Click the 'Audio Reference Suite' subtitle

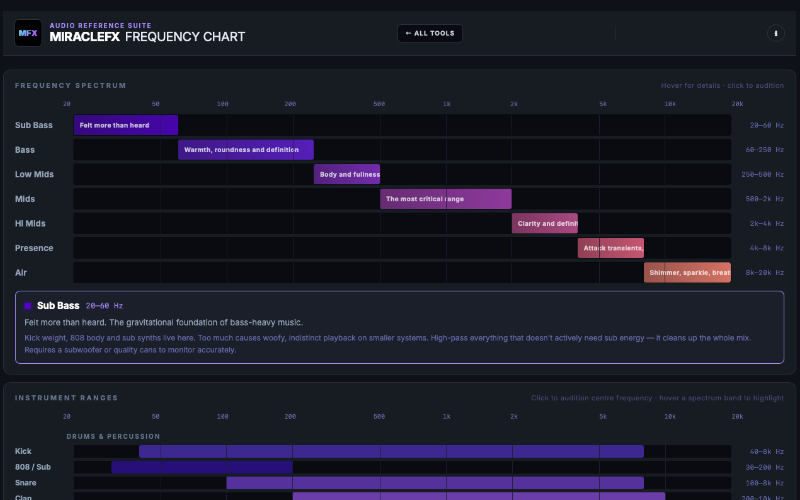pos(100,25)
